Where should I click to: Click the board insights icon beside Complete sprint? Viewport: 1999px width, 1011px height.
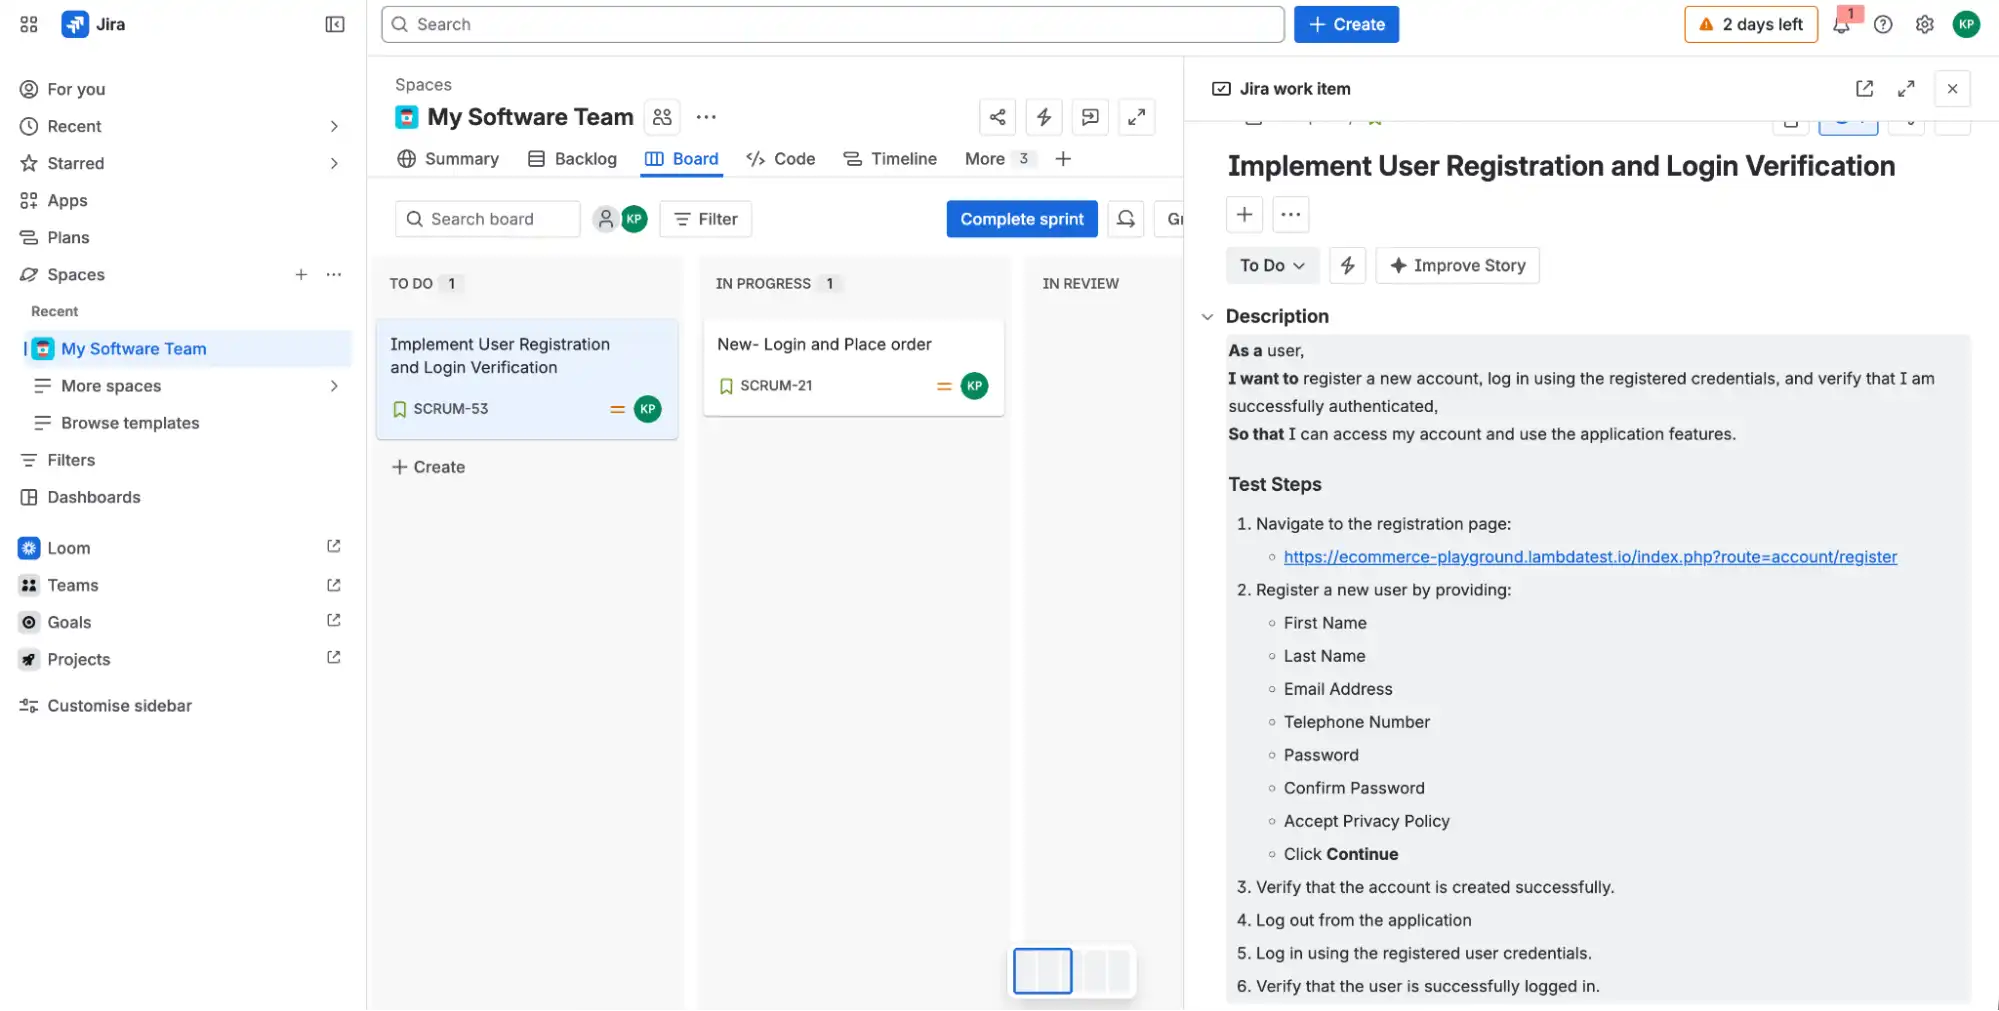tap(1126, 219)
